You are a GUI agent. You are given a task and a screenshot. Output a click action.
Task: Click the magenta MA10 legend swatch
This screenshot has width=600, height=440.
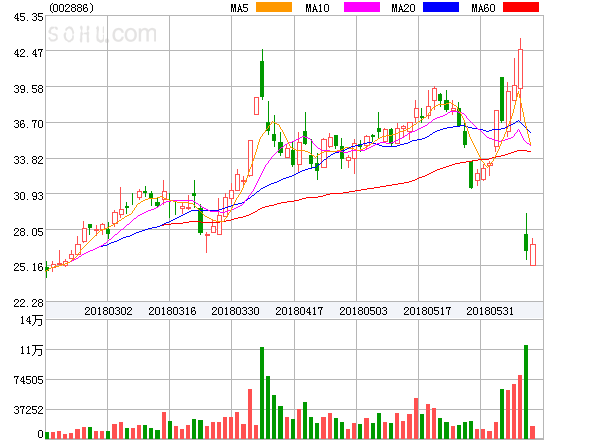pyautogui.click(x=358, y=8)
